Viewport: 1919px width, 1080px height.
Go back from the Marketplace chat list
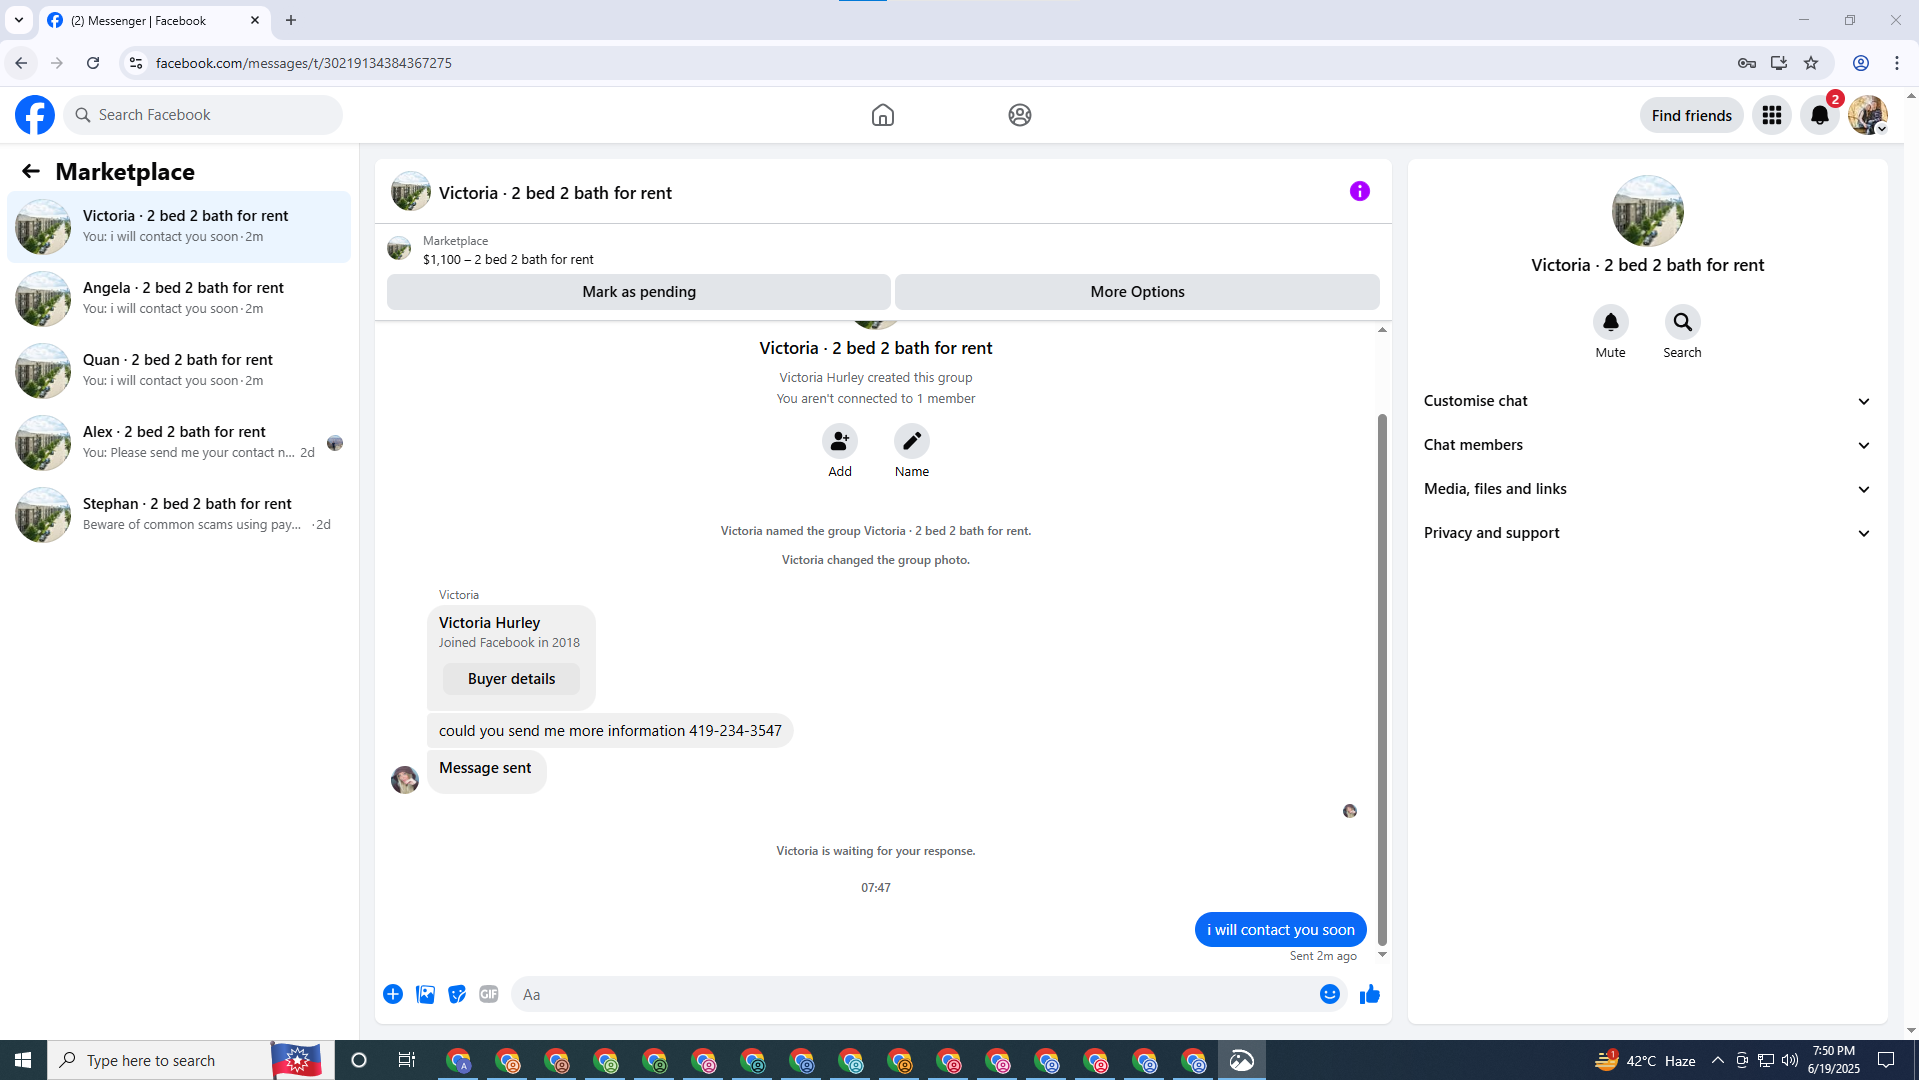click(31, 171)
